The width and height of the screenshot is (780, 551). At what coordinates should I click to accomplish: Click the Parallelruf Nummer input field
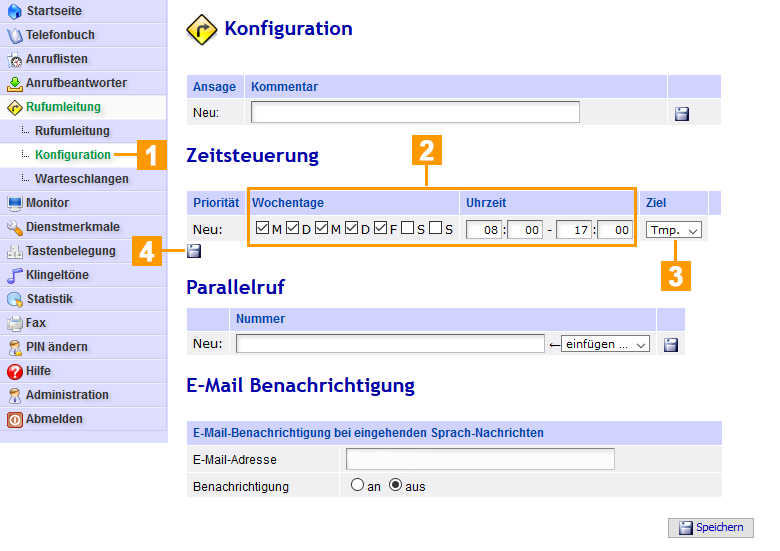390,344
